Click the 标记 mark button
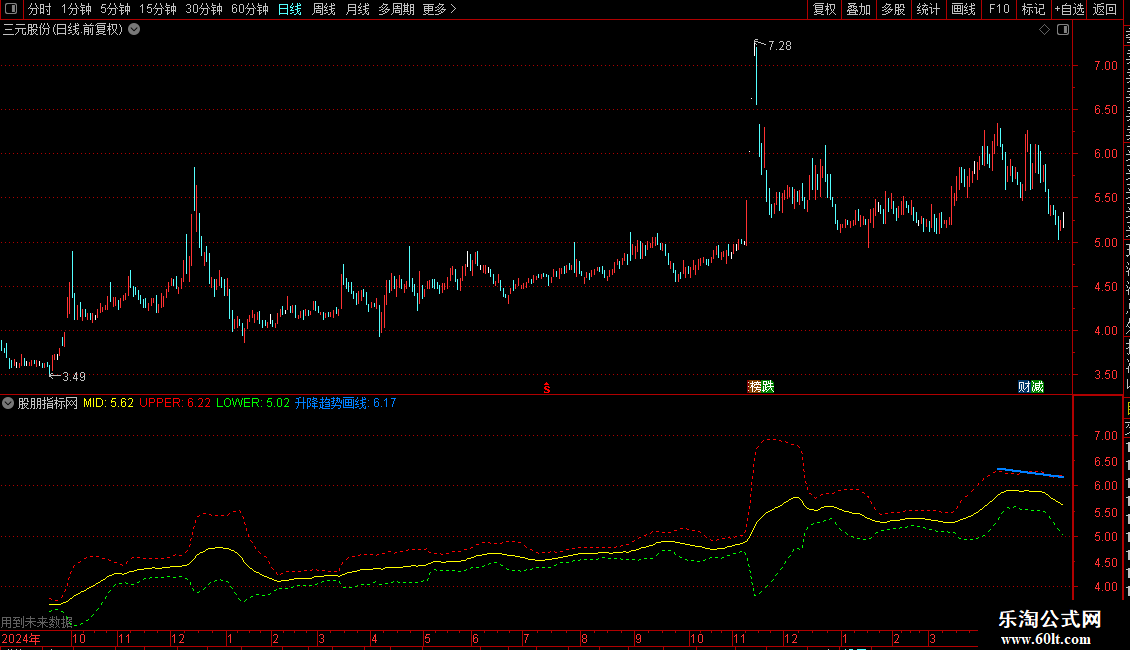1130x650 pixels. [1033, 9]
